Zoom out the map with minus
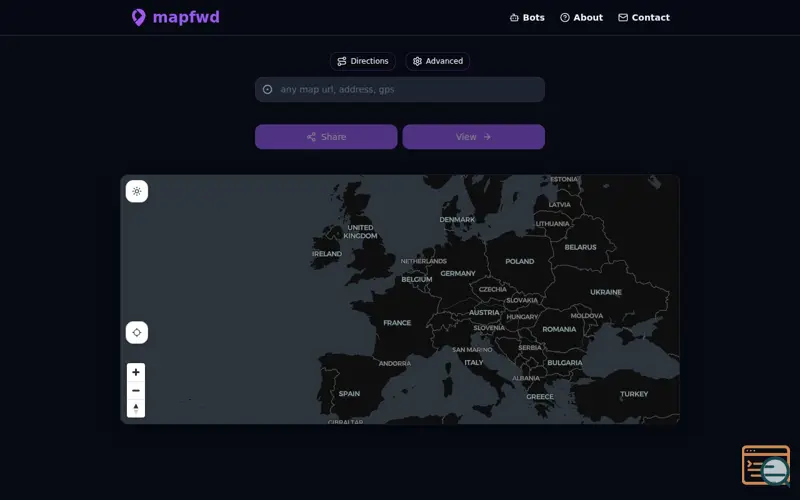Image resolution: width=800 pixels, height=500 pixels. (x=136, y=391)
